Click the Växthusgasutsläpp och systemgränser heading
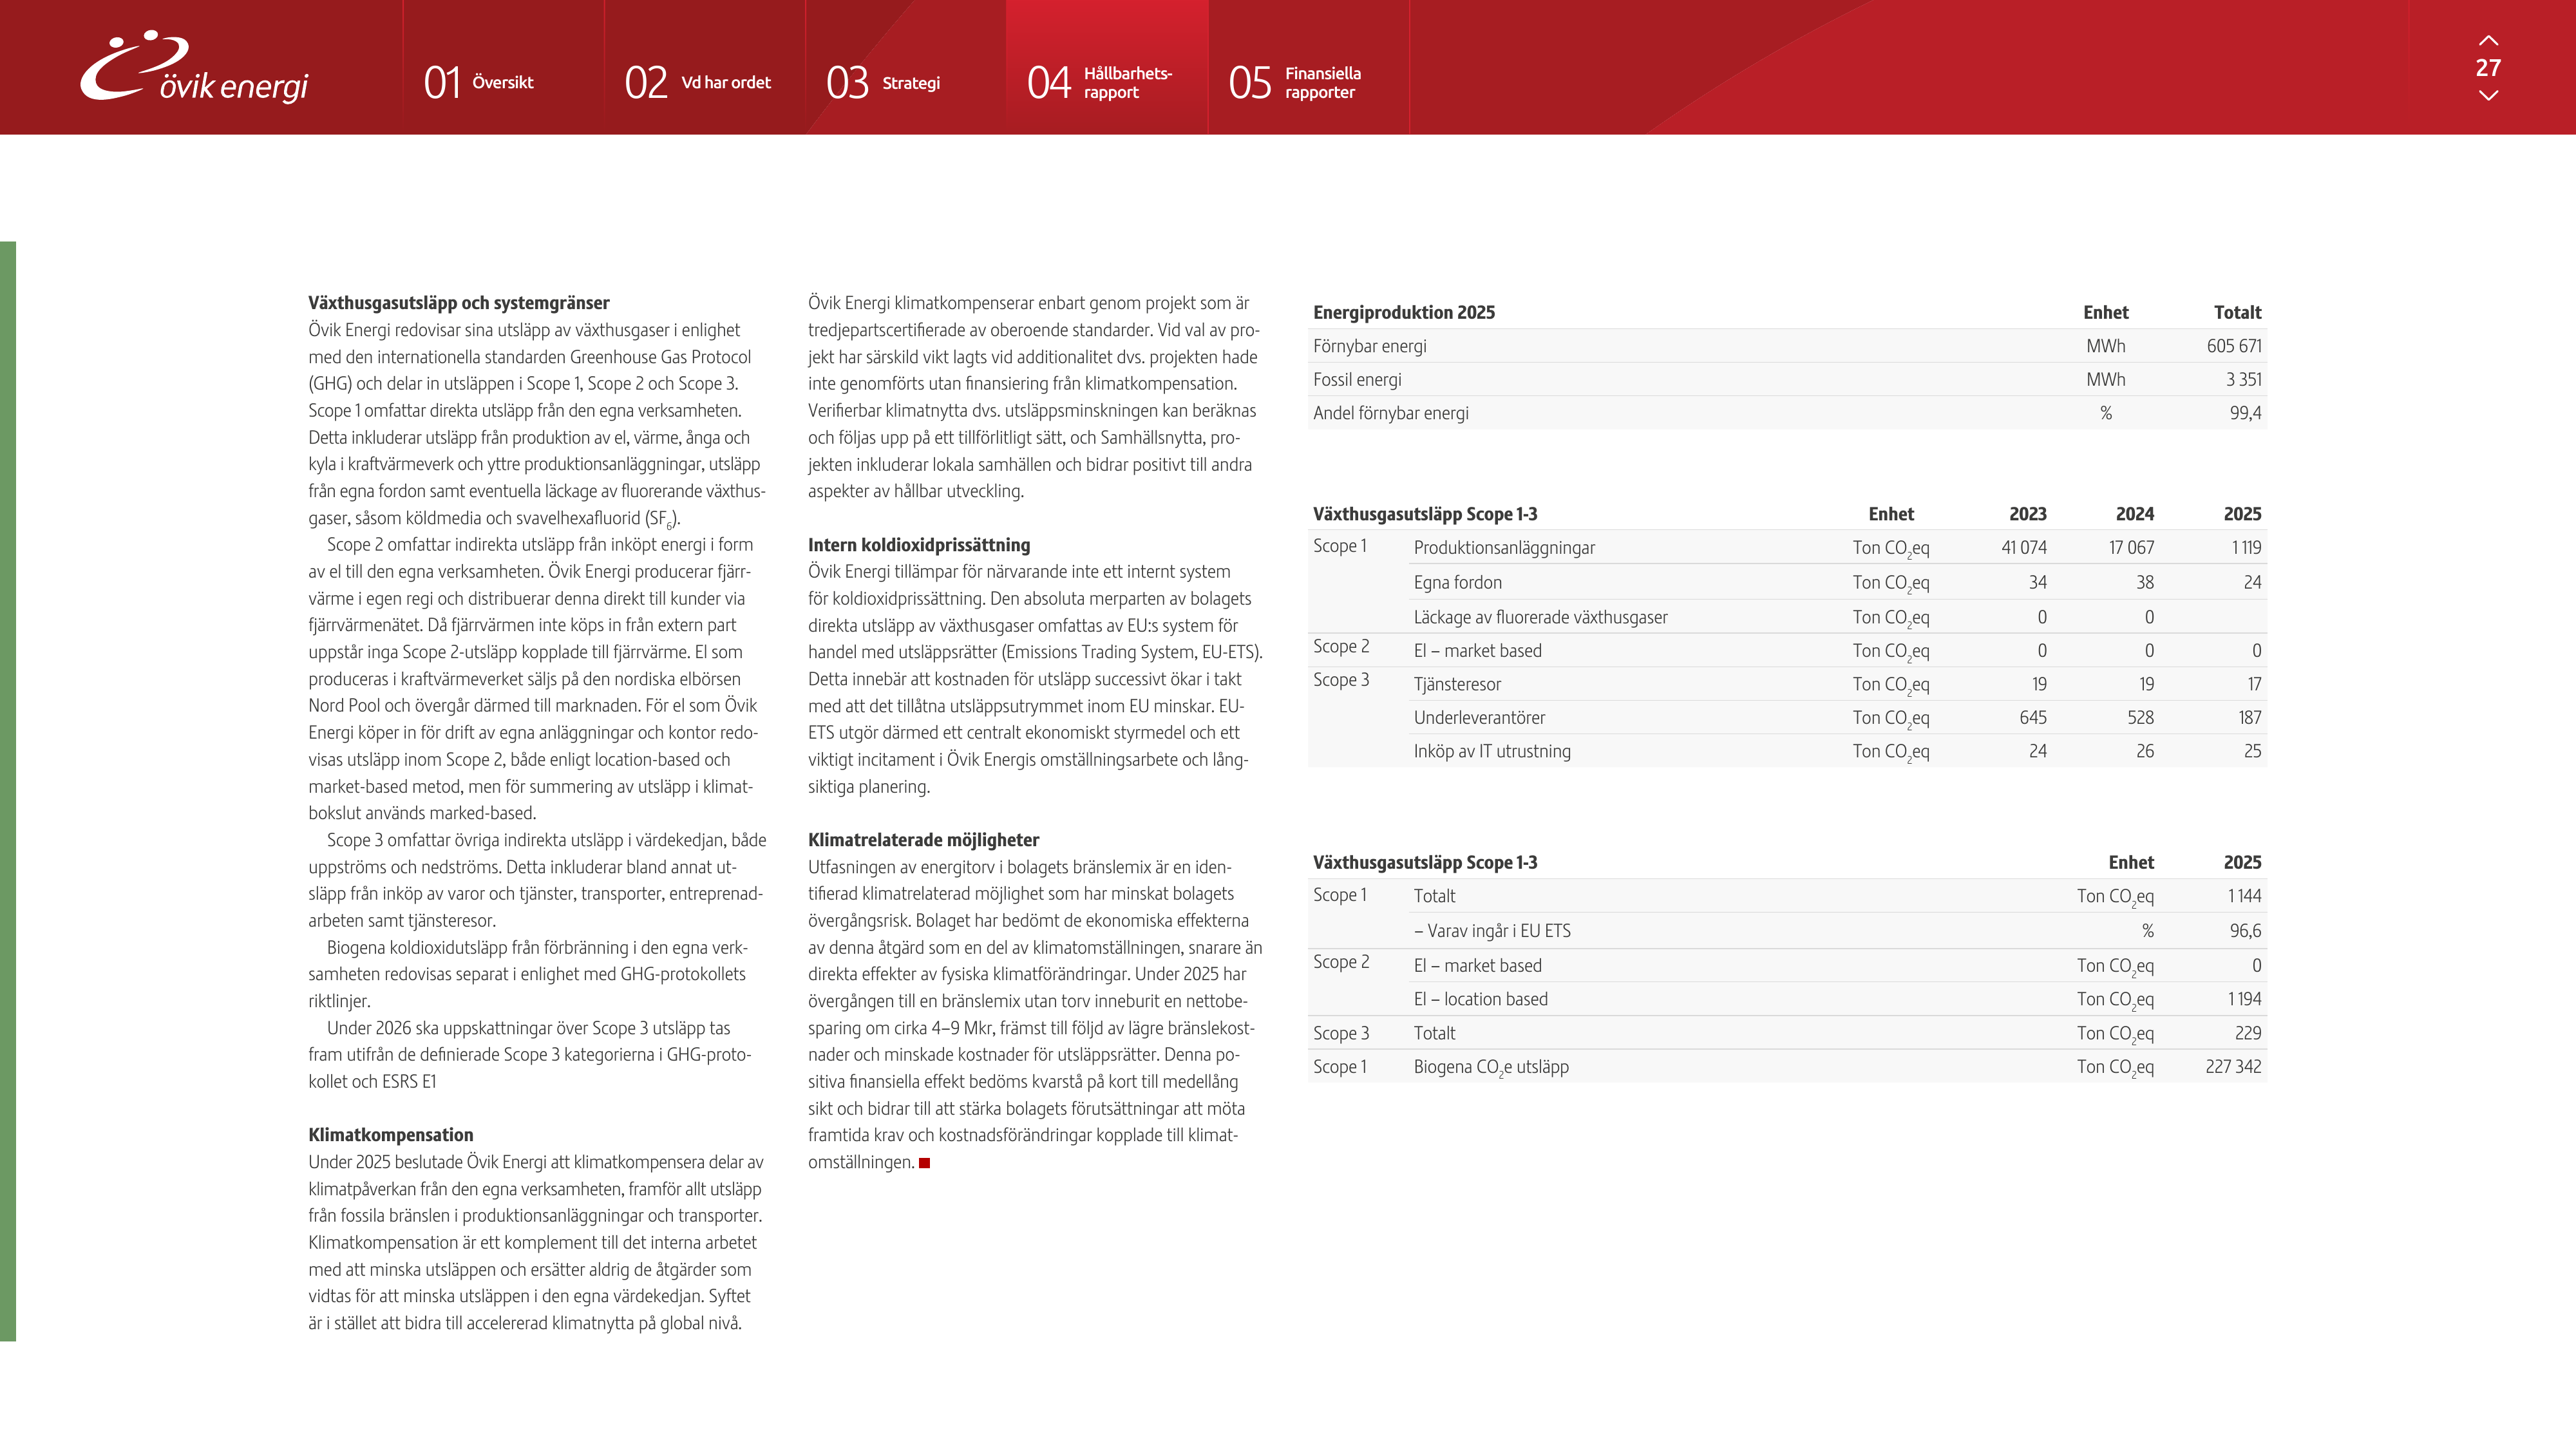The width and height of the screenshot is (2576, 1449). click(459, 303)
